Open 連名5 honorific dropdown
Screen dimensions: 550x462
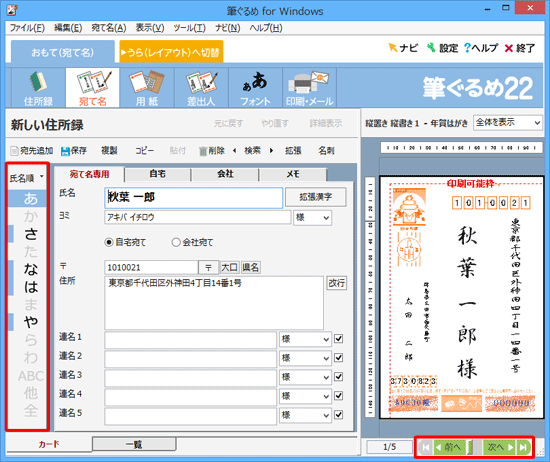(x=305, y=415)
